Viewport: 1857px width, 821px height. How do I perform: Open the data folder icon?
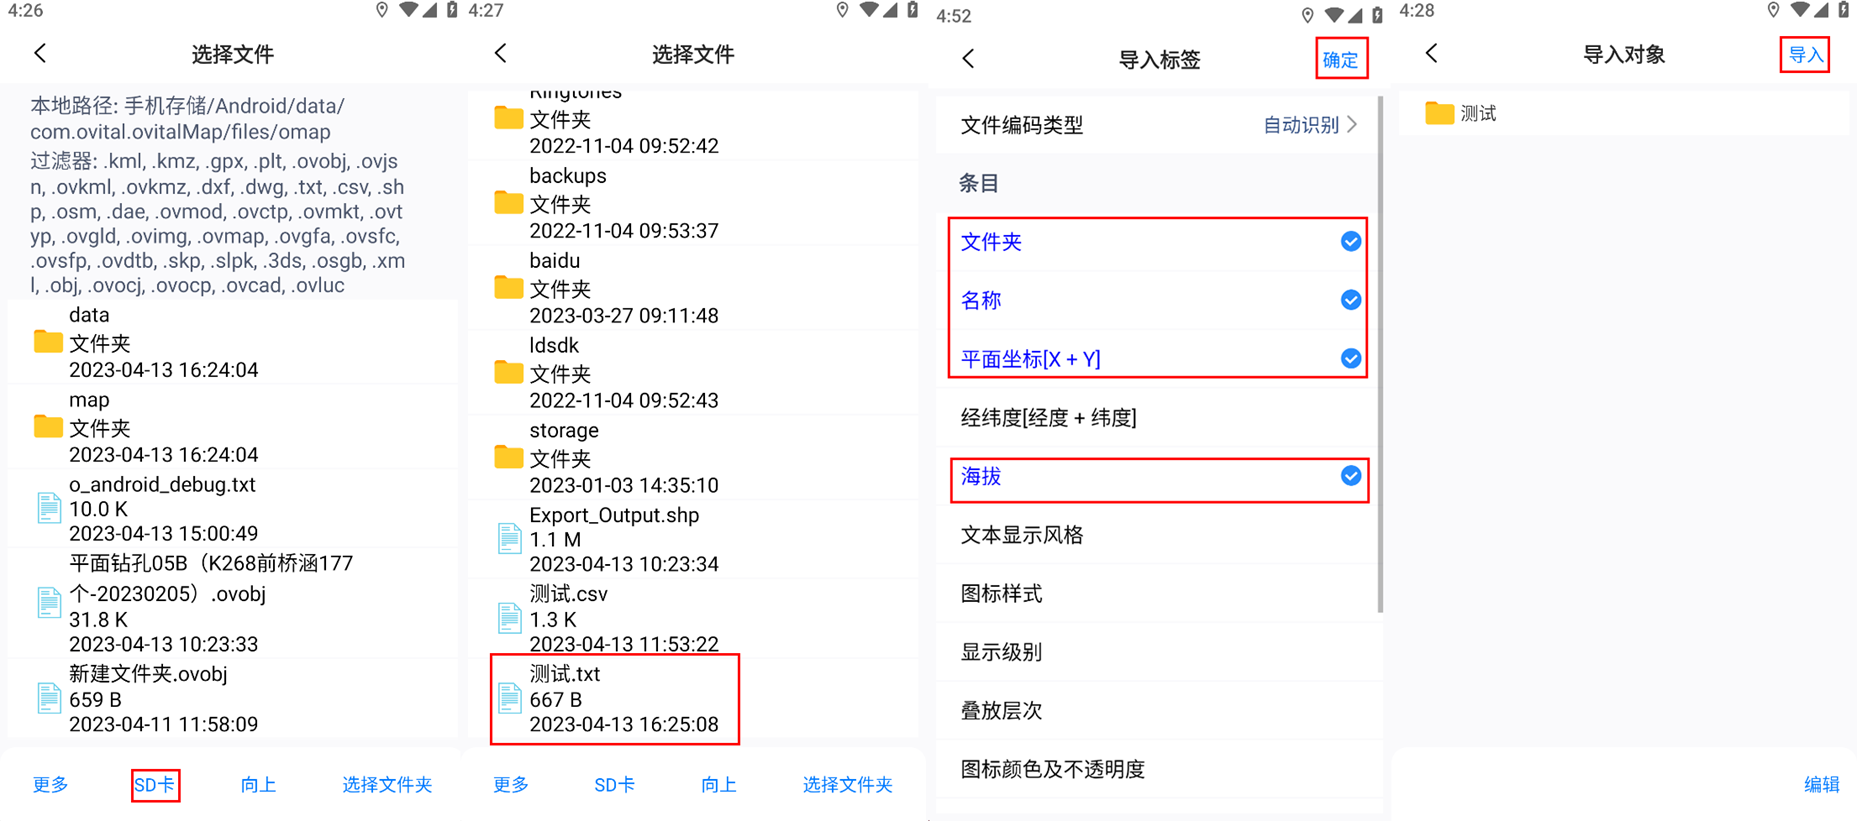pos(47,342)
